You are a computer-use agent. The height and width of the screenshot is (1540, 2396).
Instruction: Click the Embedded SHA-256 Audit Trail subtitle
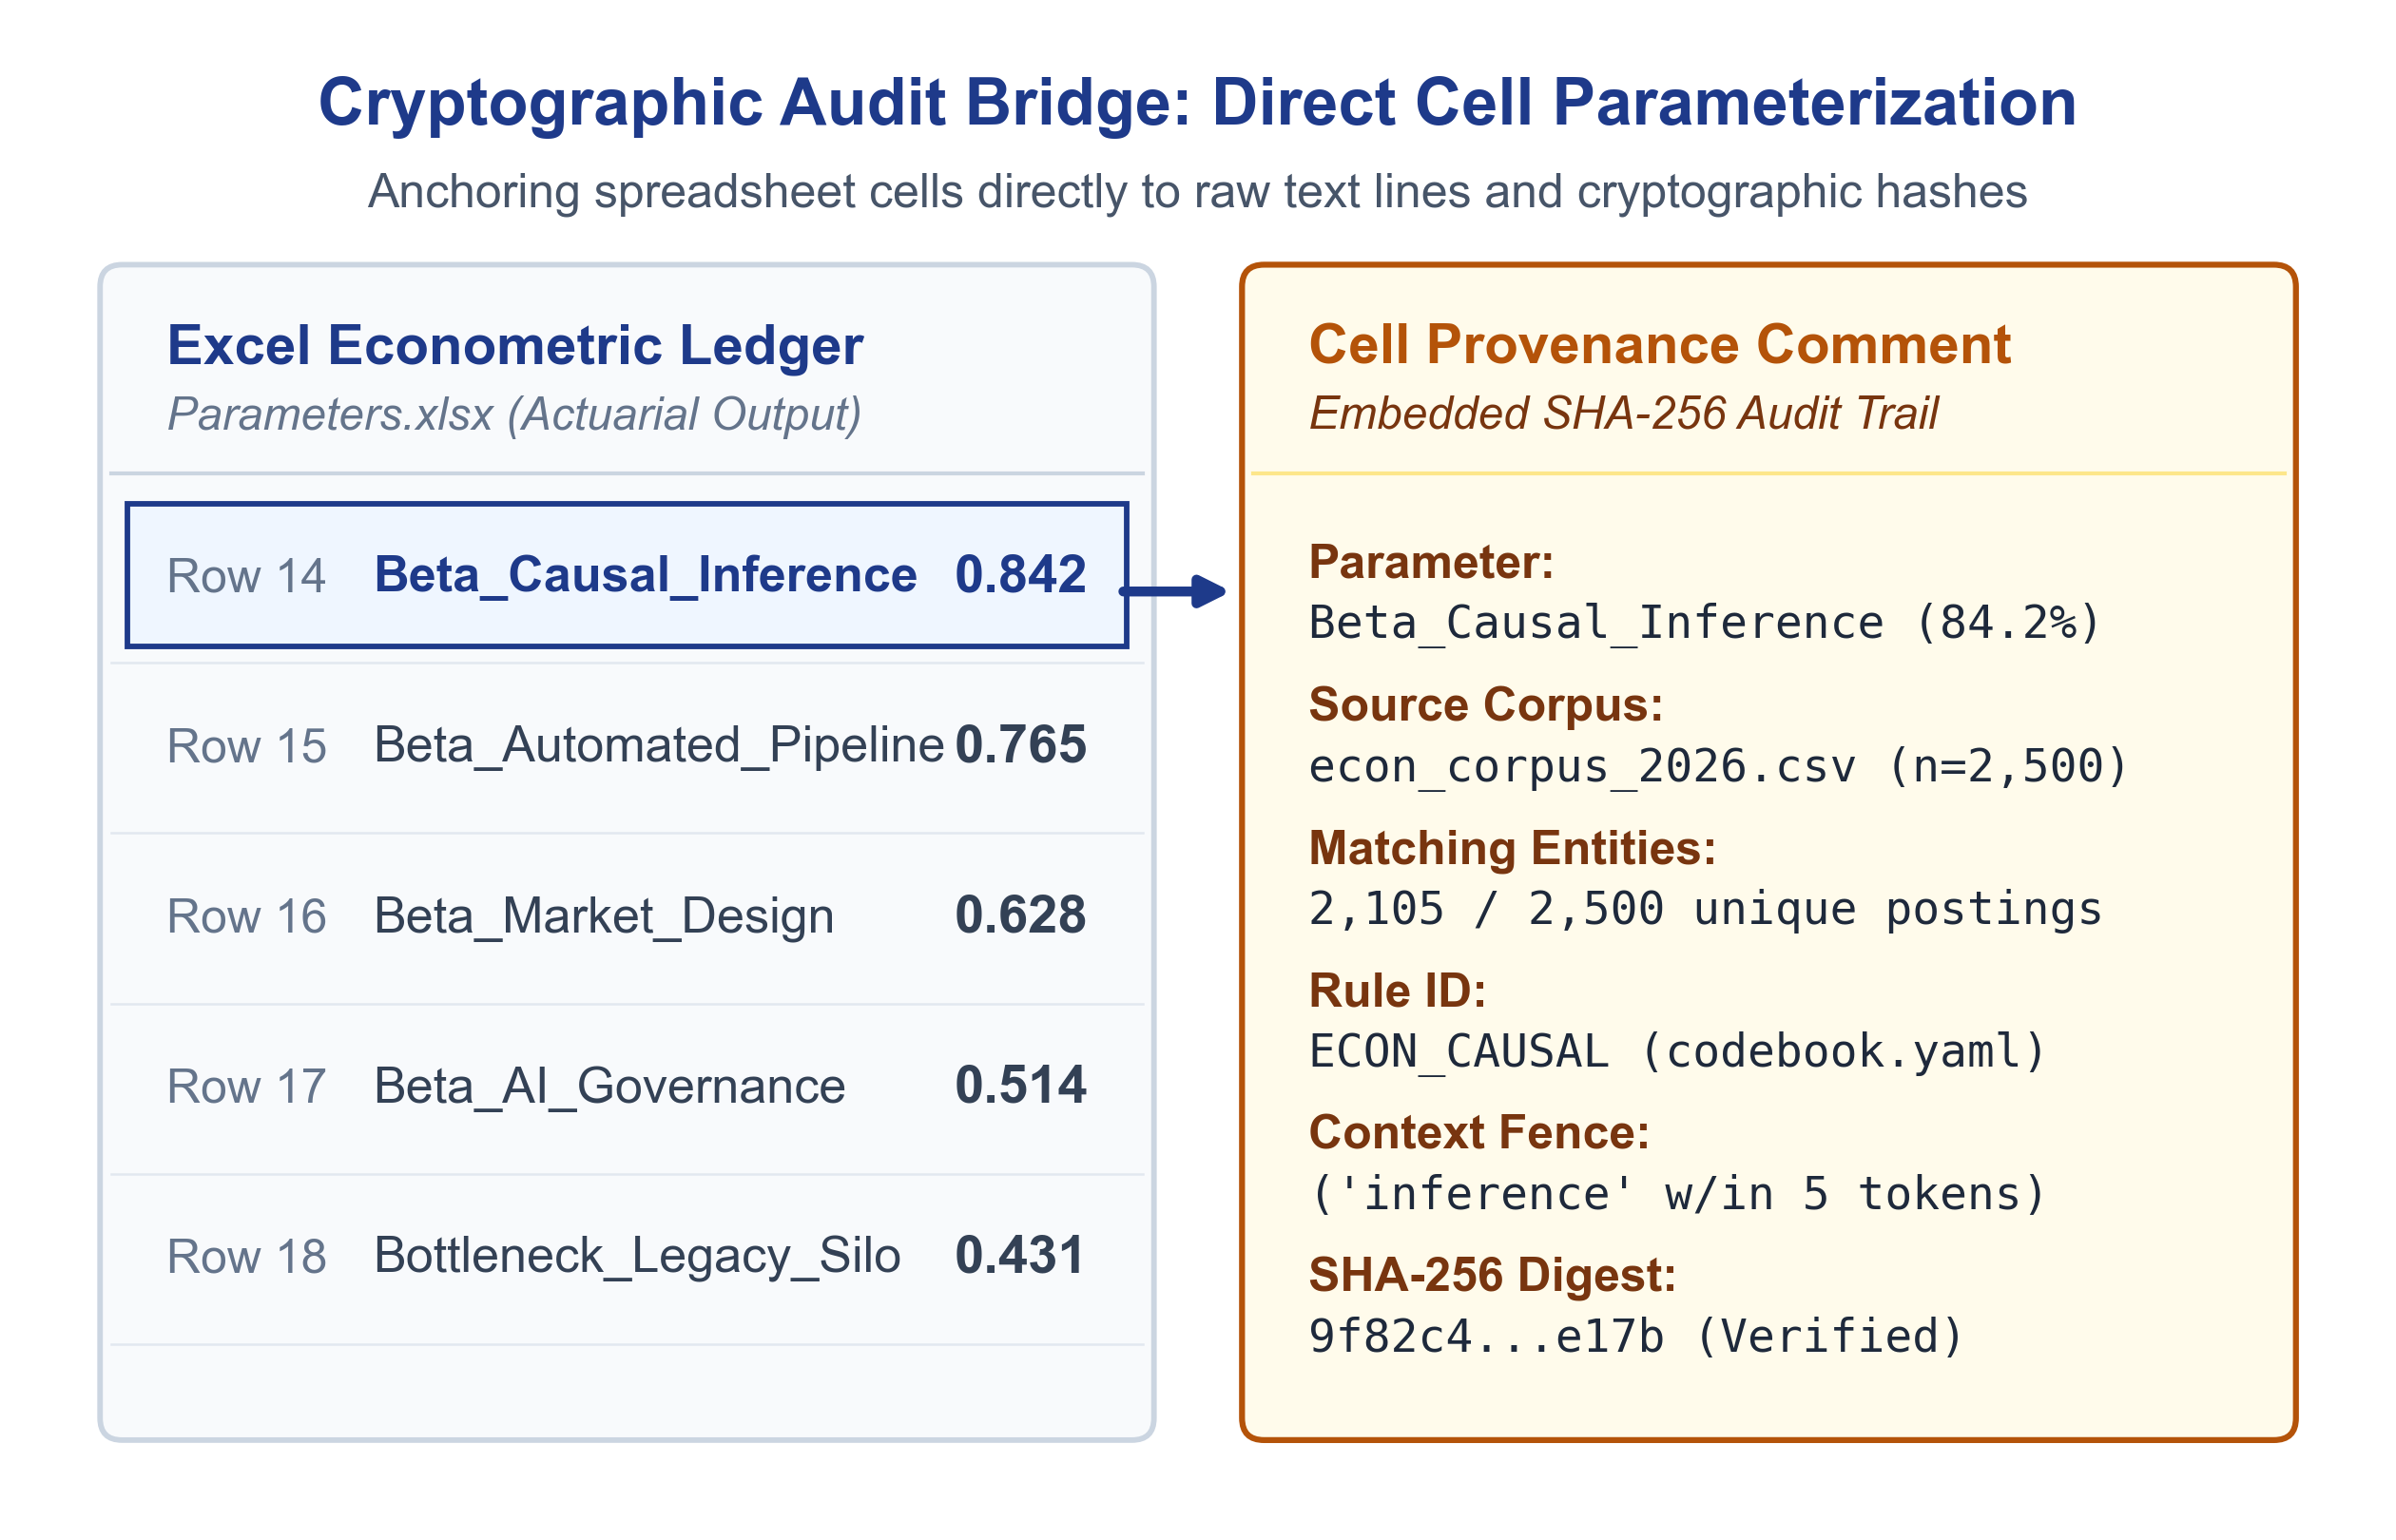1623,413
